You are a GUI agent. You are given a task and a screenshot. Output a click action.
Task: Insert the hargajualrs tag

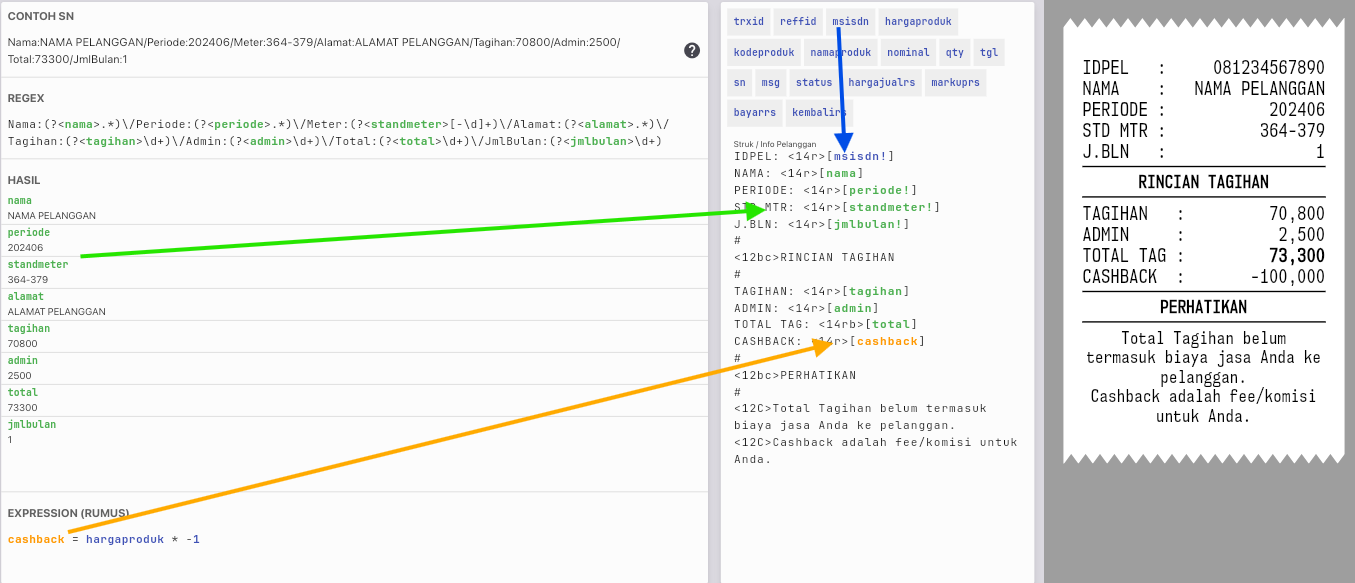(881, 82)
